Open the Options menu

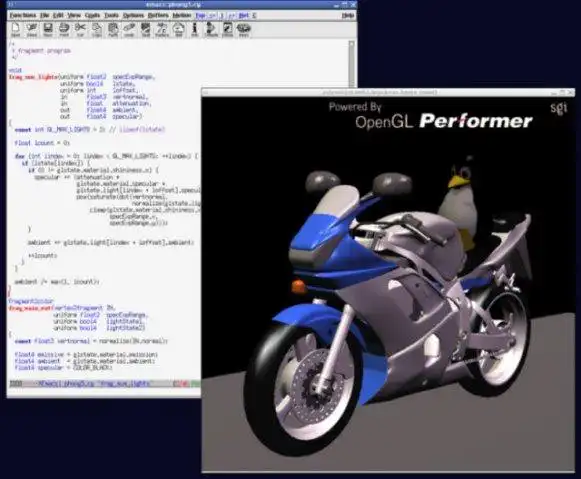(133, 15)
